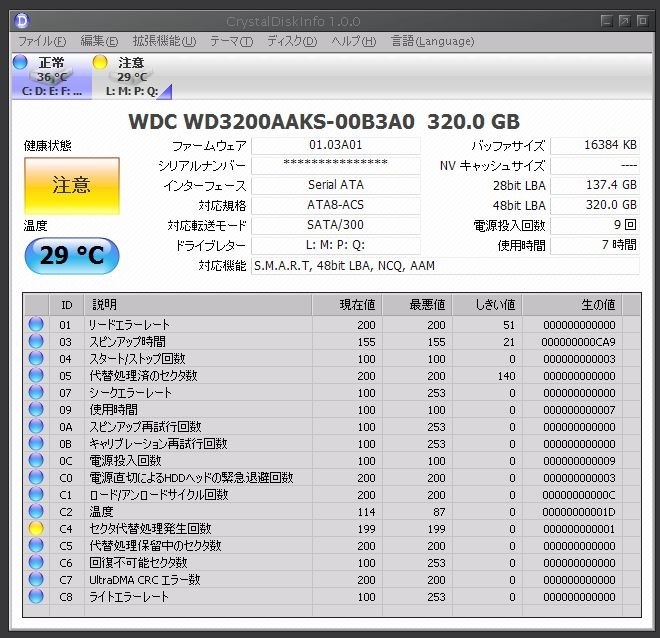
Task: Click the 現在値 column header
Action: click(347, 305)
